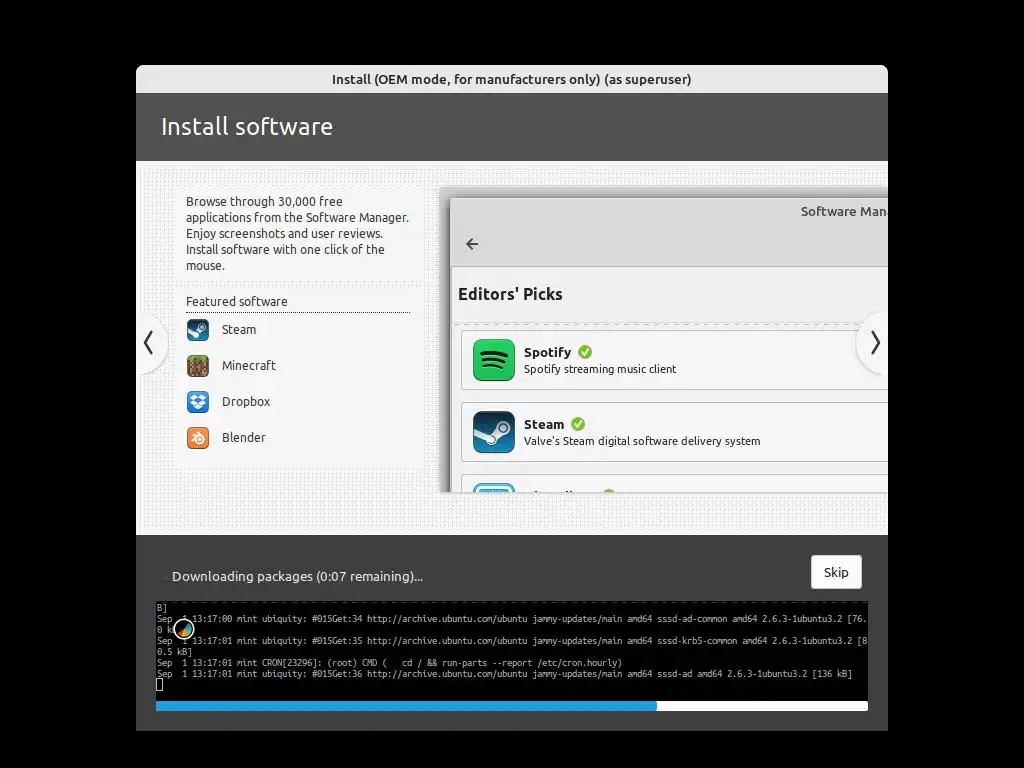This screenshot has width=1024, height=768.
Task: Click 'Spotify streaming music client' description
Action: pos(600,369)
